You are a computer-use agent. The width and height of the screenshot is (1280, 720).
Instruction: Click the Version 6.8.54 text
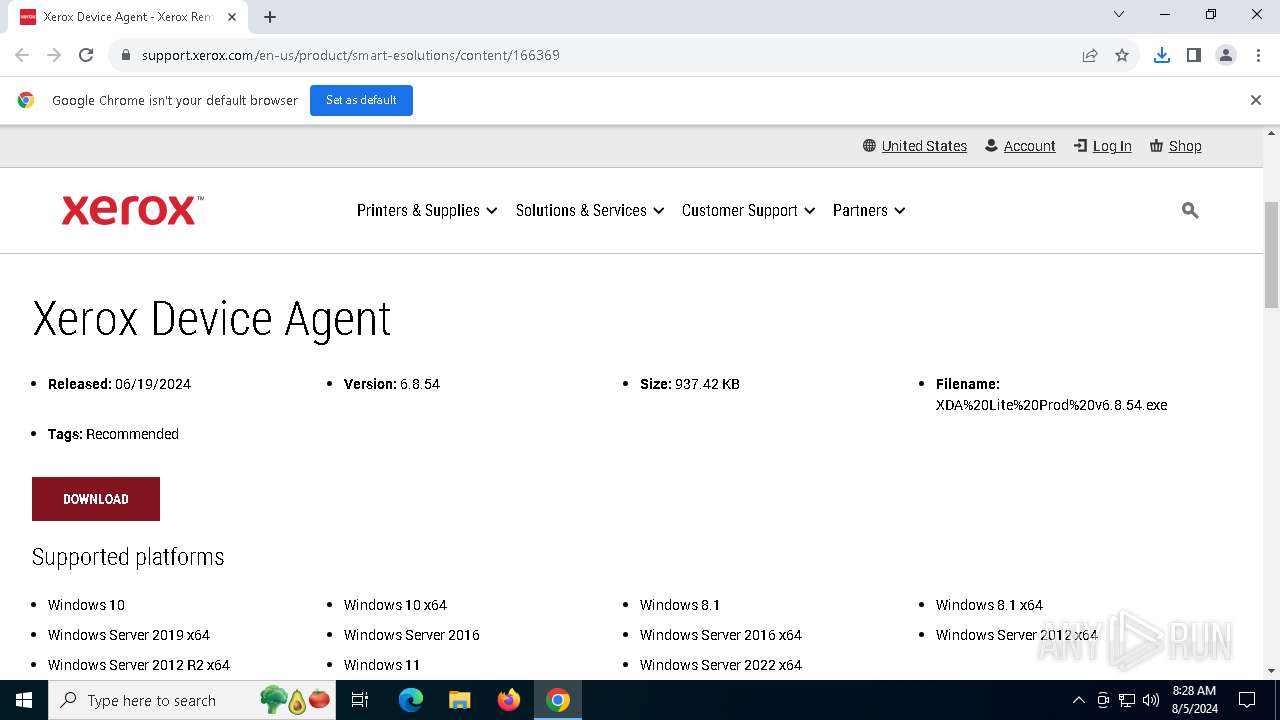tap(392, 384)
